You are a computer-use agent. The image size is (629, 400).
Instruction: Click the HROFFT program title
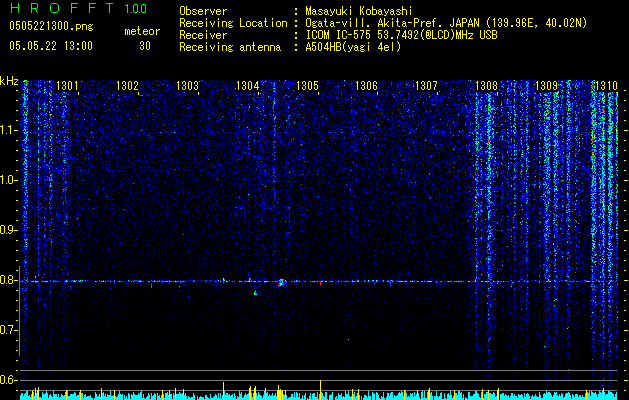coord(62,8)
